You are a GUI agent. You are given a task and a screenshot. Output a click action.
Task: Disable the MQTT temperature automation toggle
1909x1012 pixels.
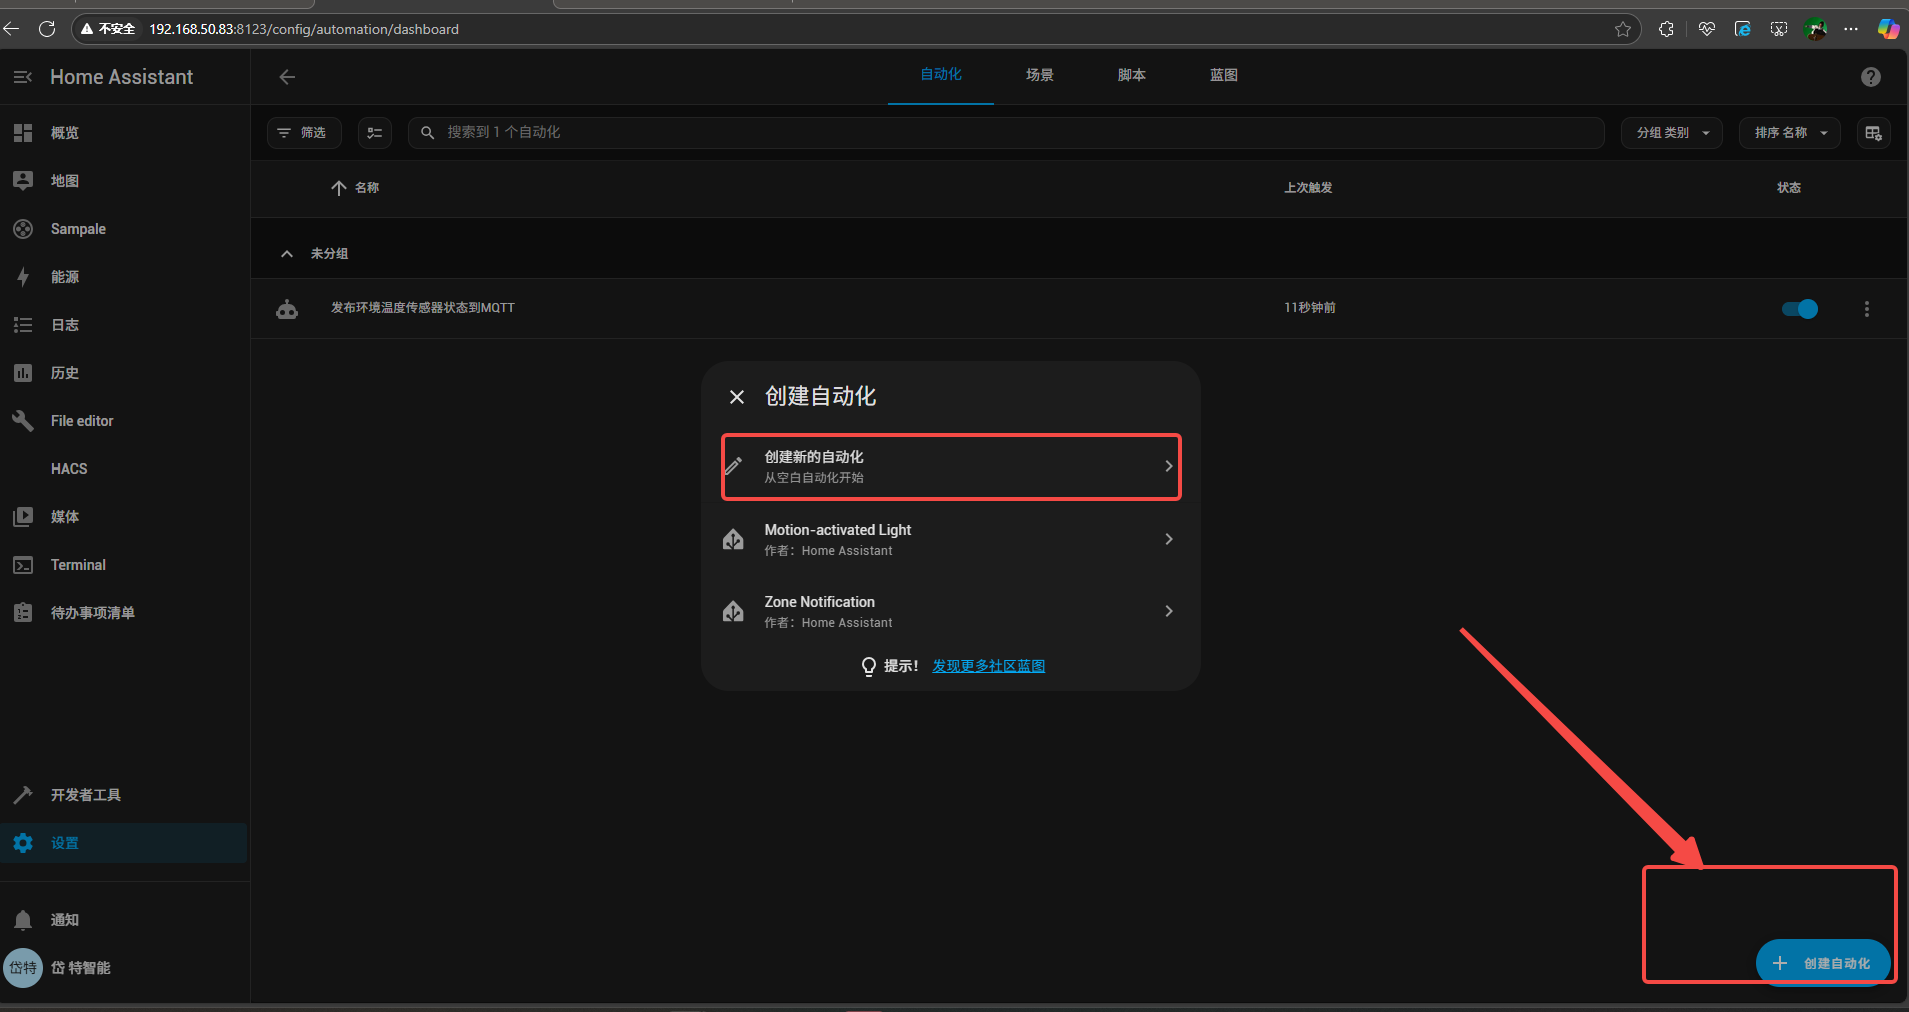[x=1799, y=309]
